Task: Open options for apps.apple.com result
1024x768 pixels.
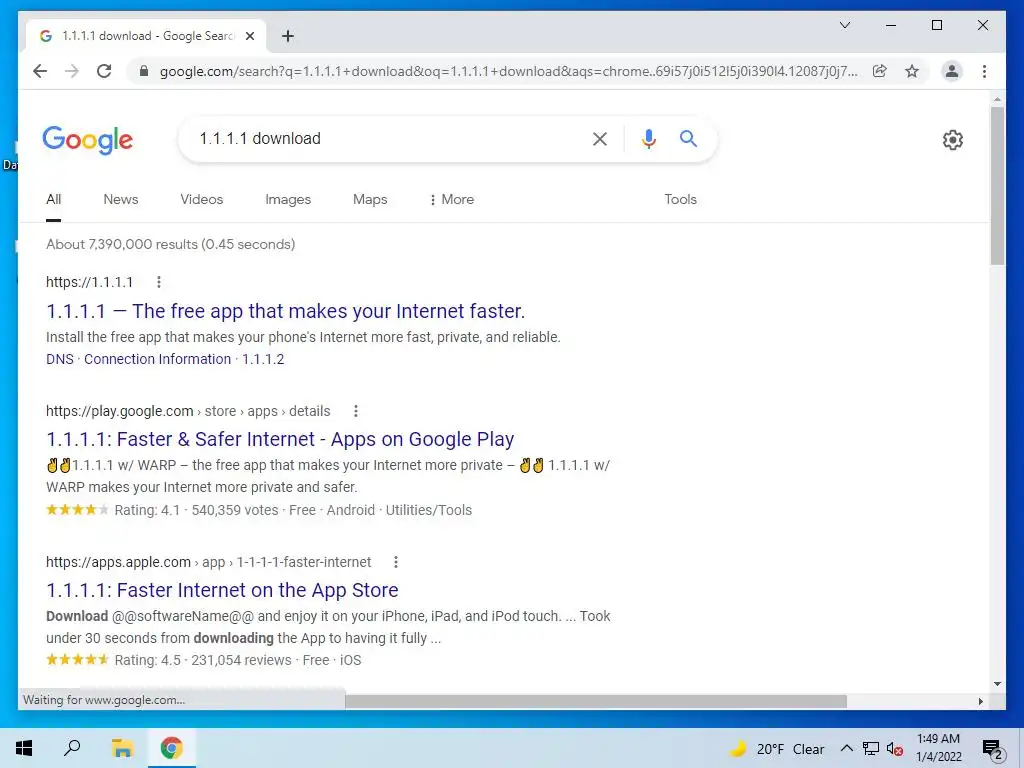Action: (396, 562)
